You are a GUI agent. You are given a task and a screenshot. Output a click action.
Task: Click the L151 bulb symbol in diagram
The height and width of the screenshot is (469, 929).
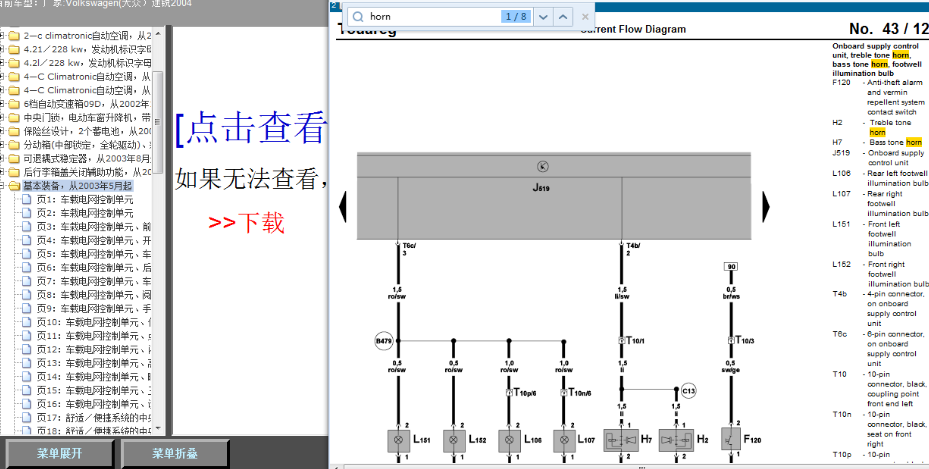[x=398, y=440]
